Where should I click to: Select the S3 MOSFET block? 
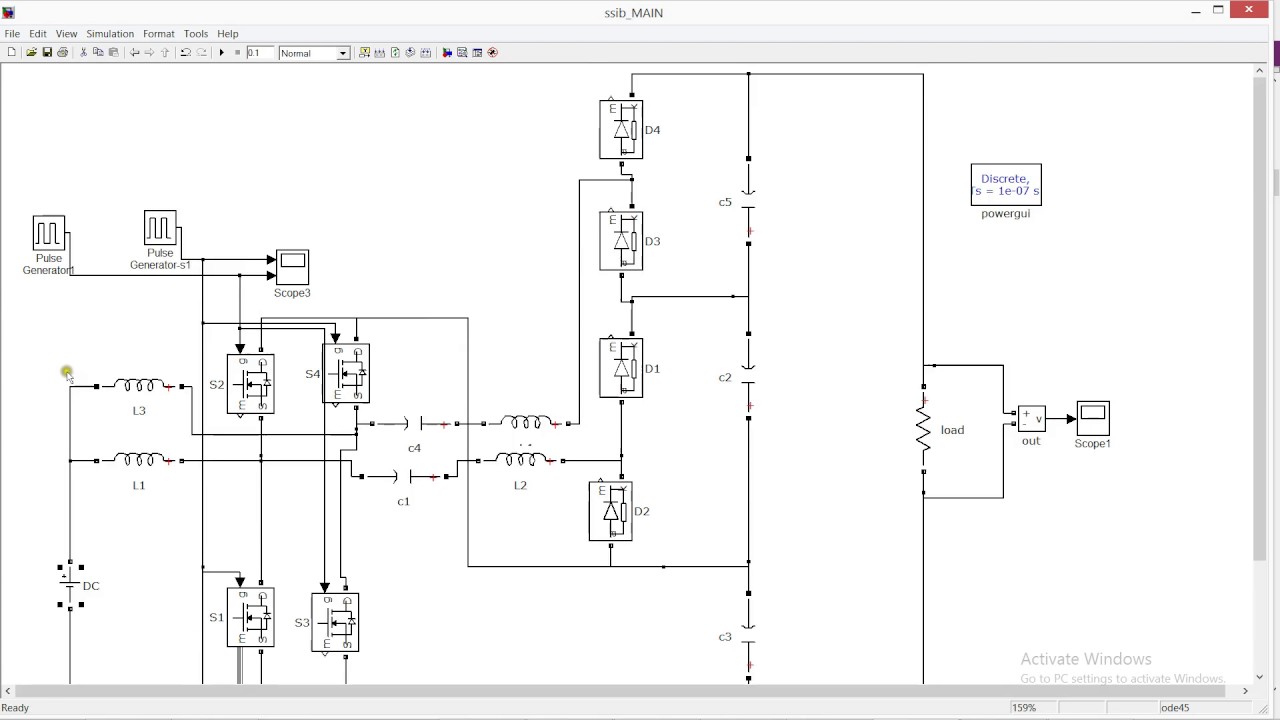(x=335, y=623)
